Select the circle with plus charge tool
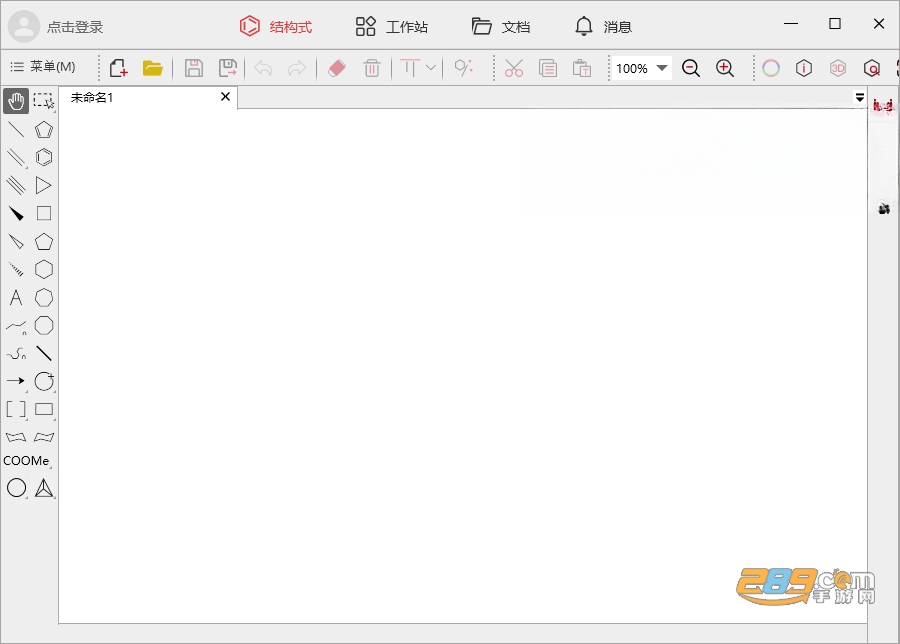900x644 pixels. click(x=44, y=381)
